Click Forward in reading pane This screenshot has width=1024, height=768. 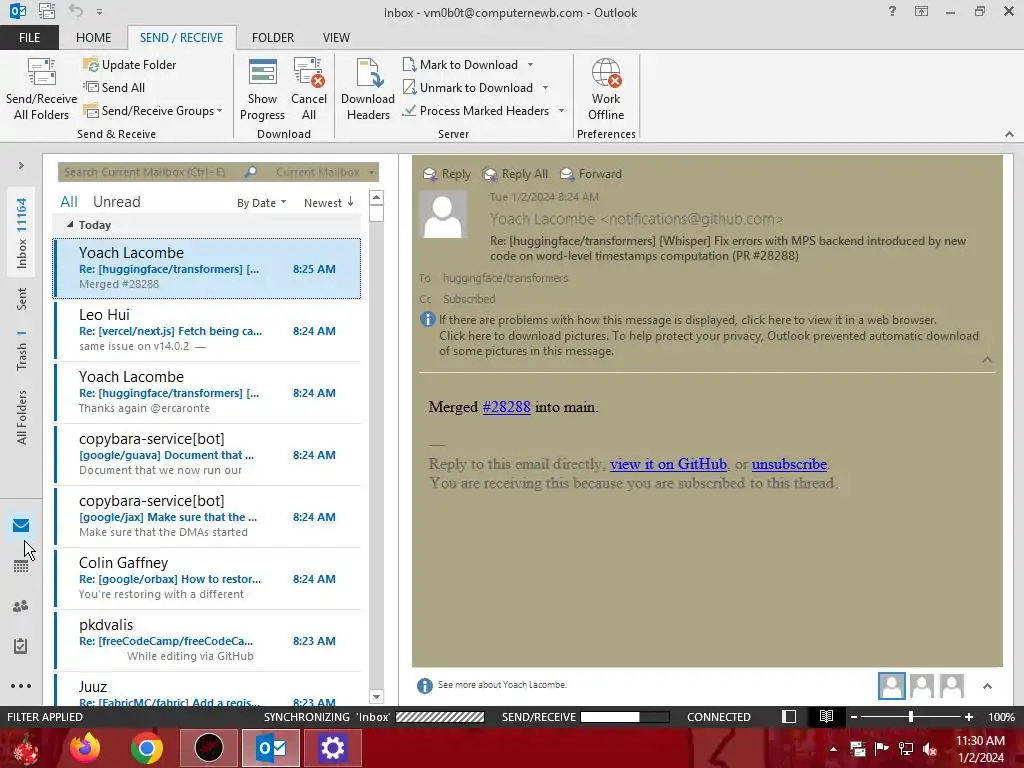[x=591, y=174]
